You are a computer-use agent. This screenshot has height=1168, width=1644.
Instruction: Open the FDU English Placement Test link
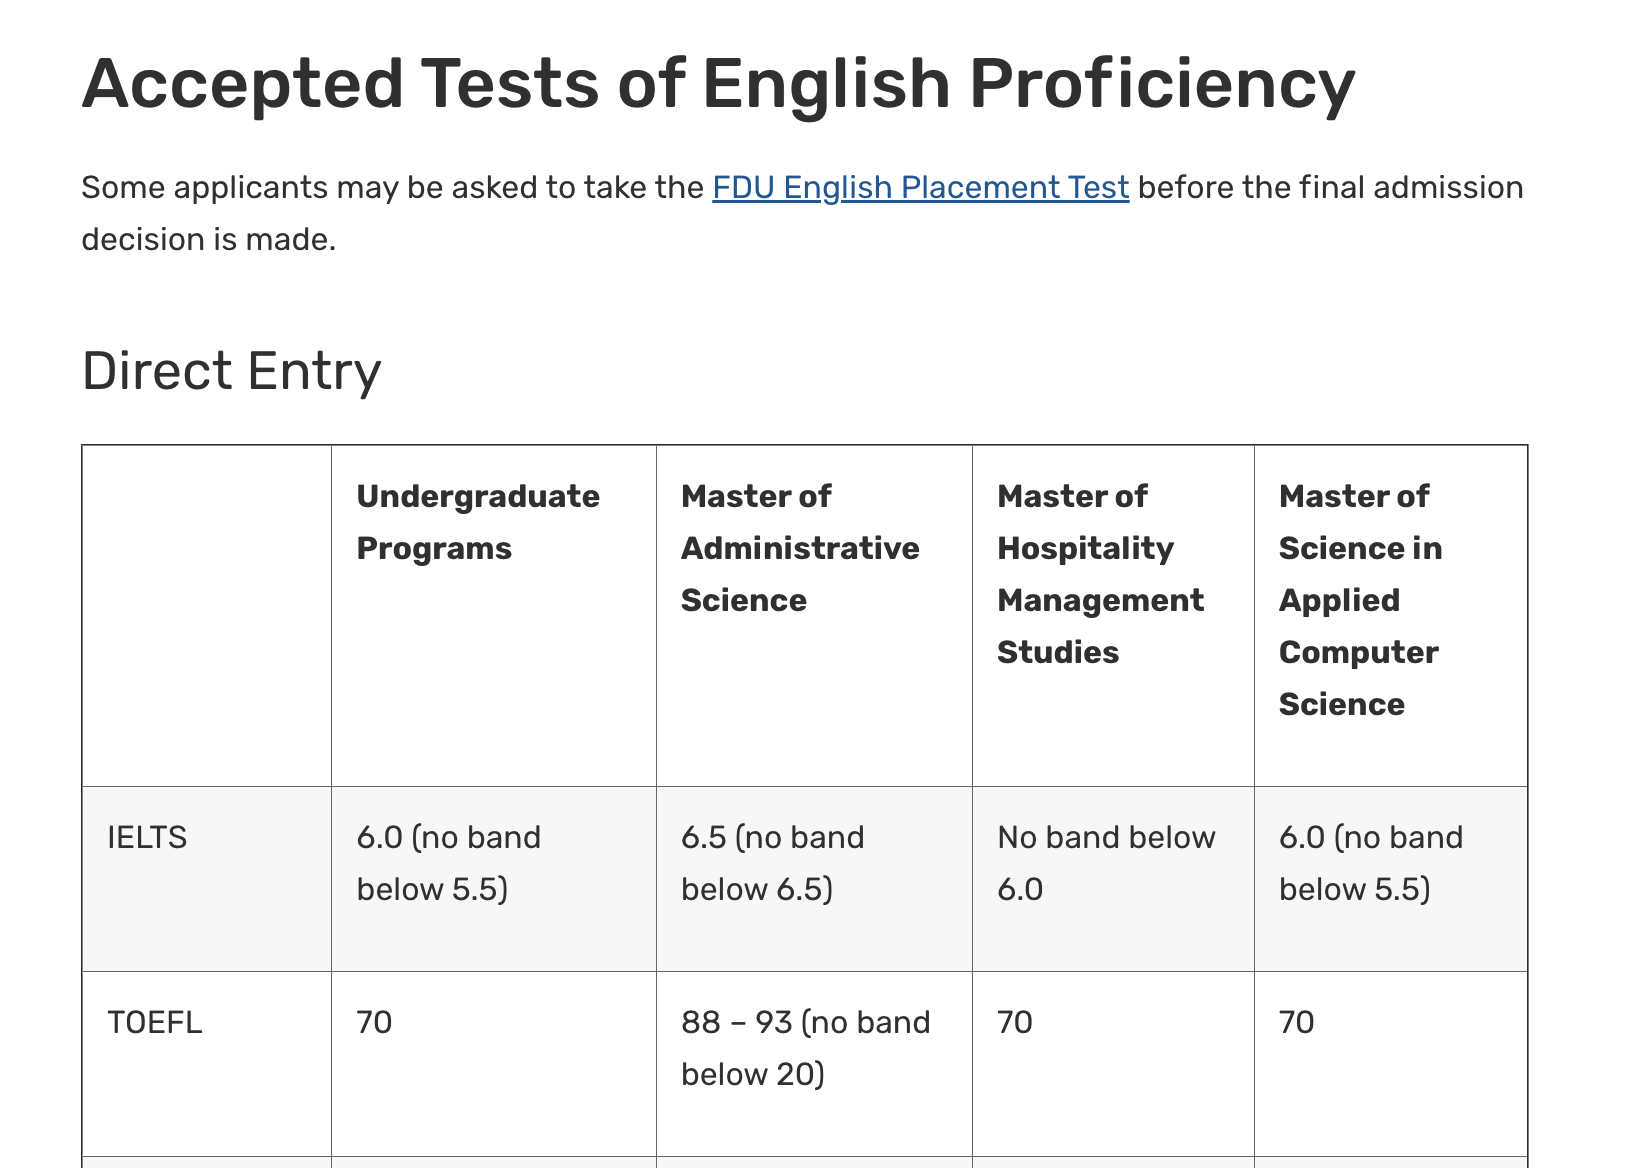coord(920,188)
